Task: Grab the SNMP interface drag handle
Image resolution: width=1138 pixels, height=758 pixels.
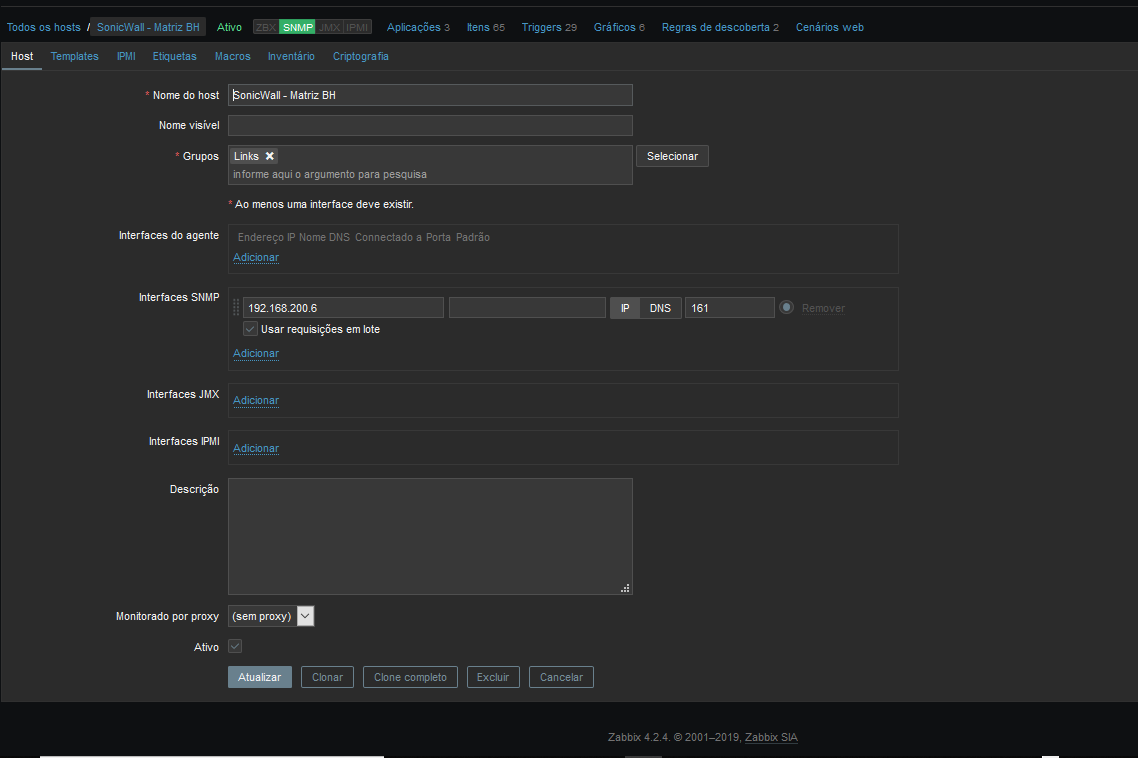Action: 236,308
